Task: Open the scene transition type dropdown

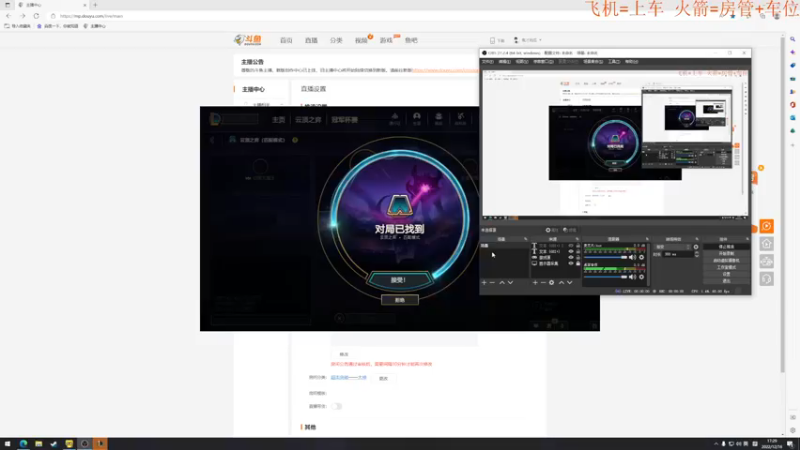Action: click(673, 247)
